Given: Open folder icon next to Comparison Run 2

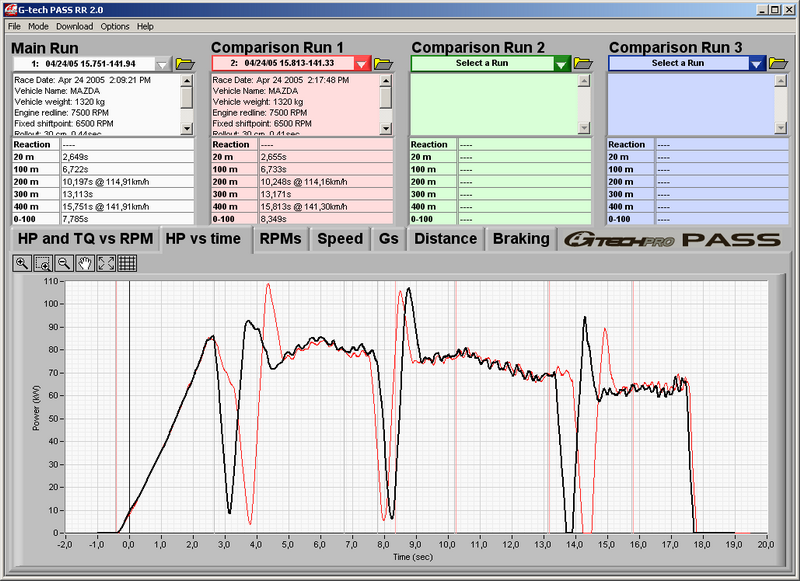Looking at the screenshot, I should (583, 63).
